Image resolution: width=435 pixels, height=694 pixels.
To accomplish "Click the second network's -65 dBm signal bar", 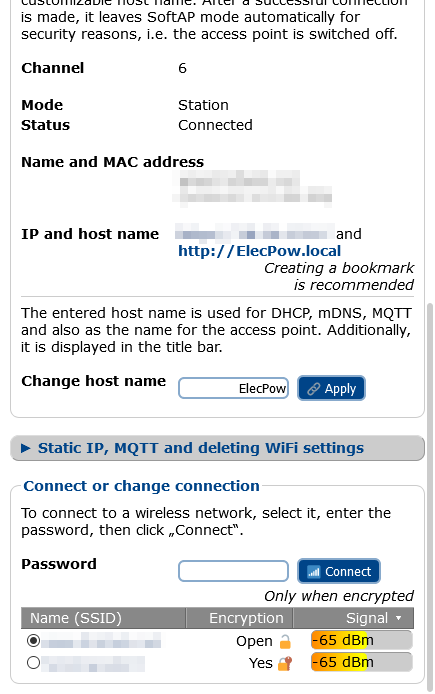I will [x=362, y=662].
